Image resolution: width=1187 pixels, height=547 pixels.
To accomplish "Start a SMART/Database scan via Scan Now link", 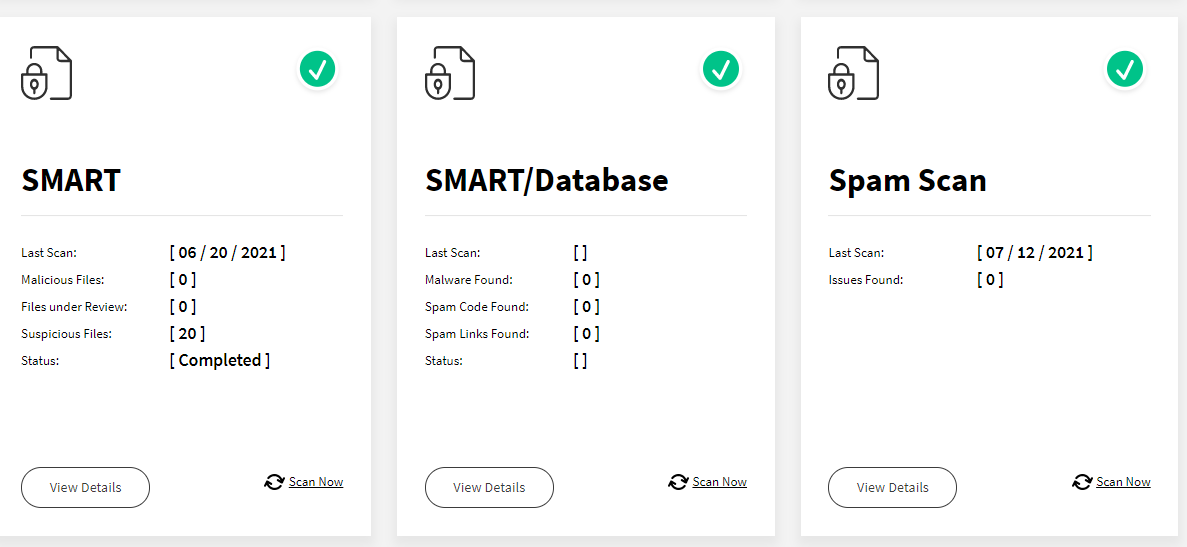I will point(719,482).
